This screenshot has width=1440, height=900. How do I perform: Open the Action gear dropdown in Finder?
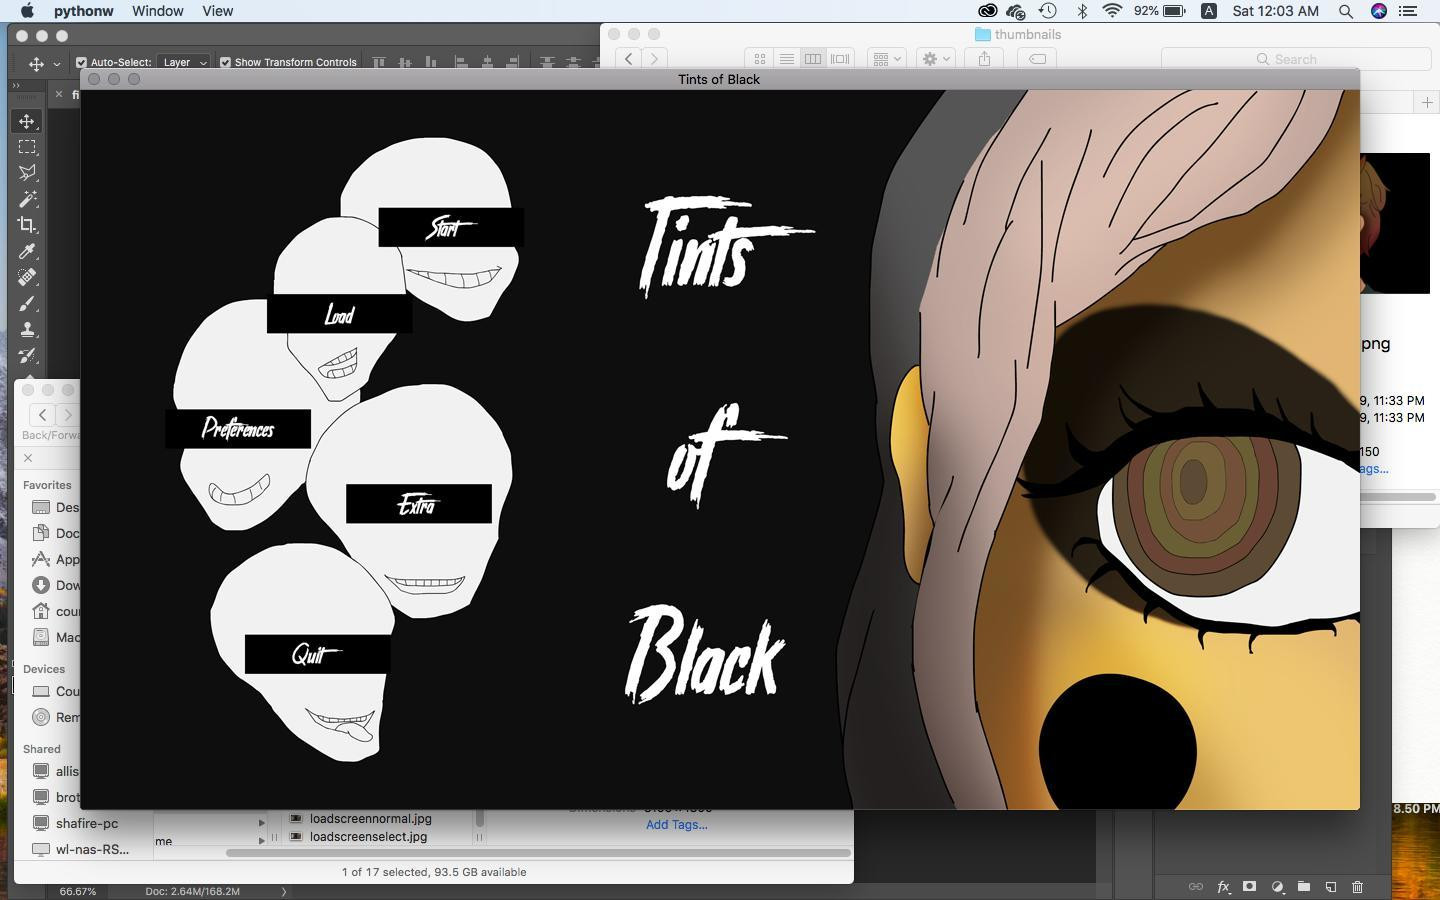[x=935, y=59]
